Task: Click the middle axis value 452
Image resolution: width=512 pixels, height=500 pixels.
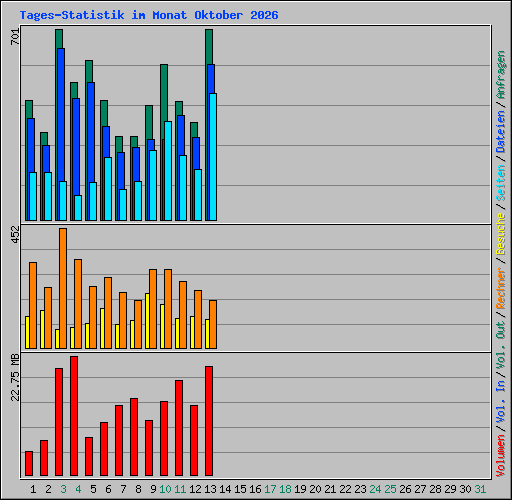Action: tap(15, 235)
